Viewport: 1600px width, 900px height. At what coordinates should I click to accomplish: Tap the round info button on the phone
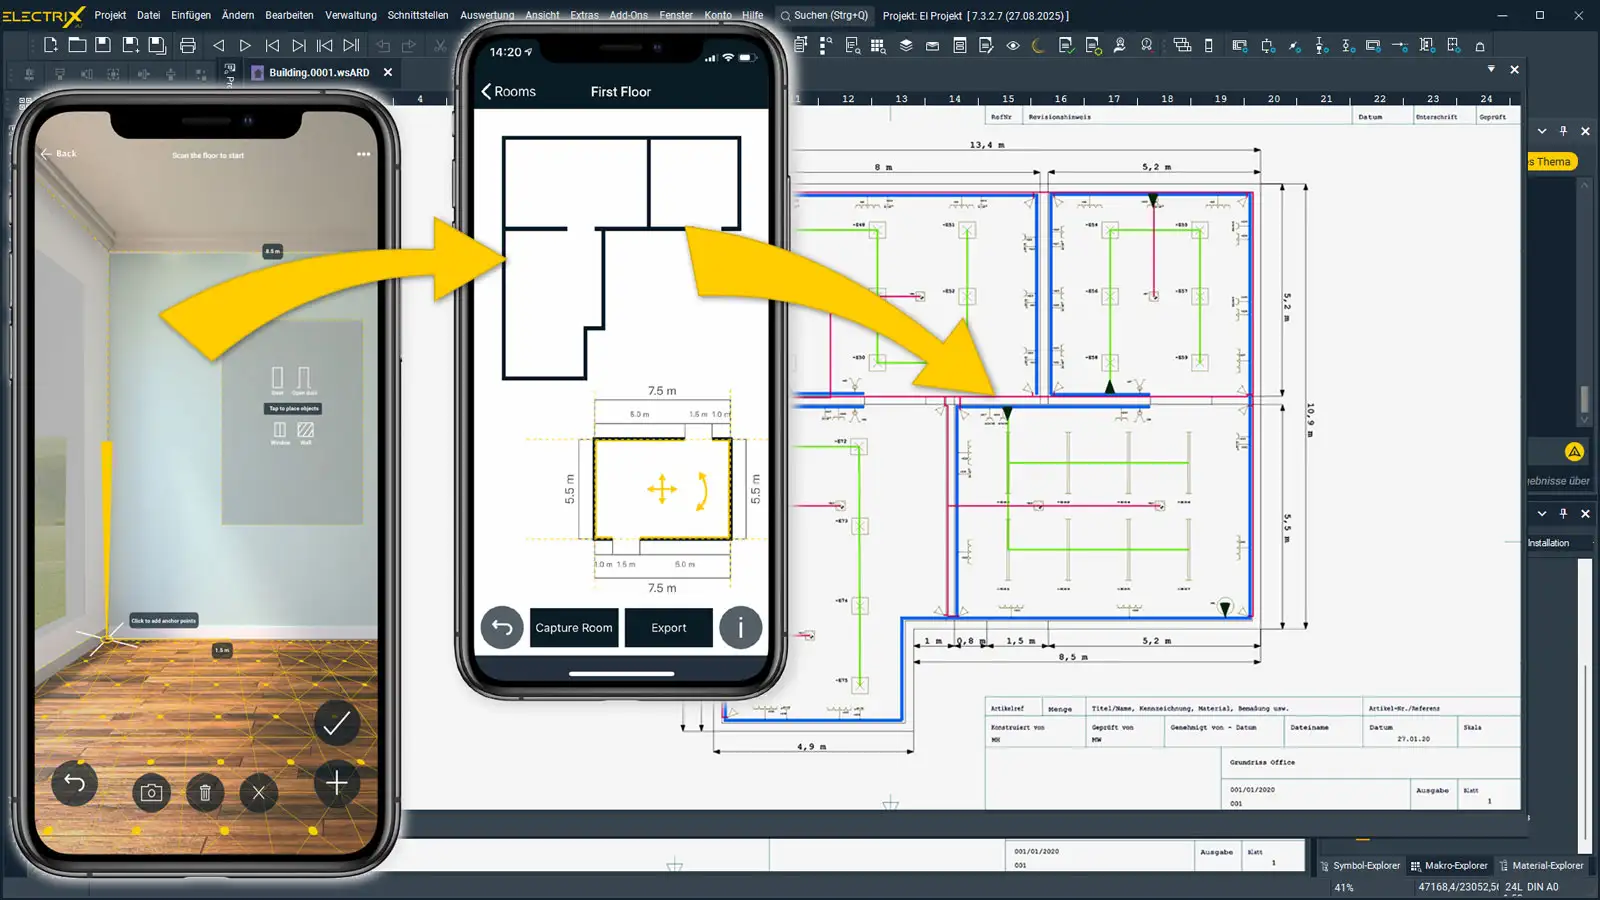(741, 628)
